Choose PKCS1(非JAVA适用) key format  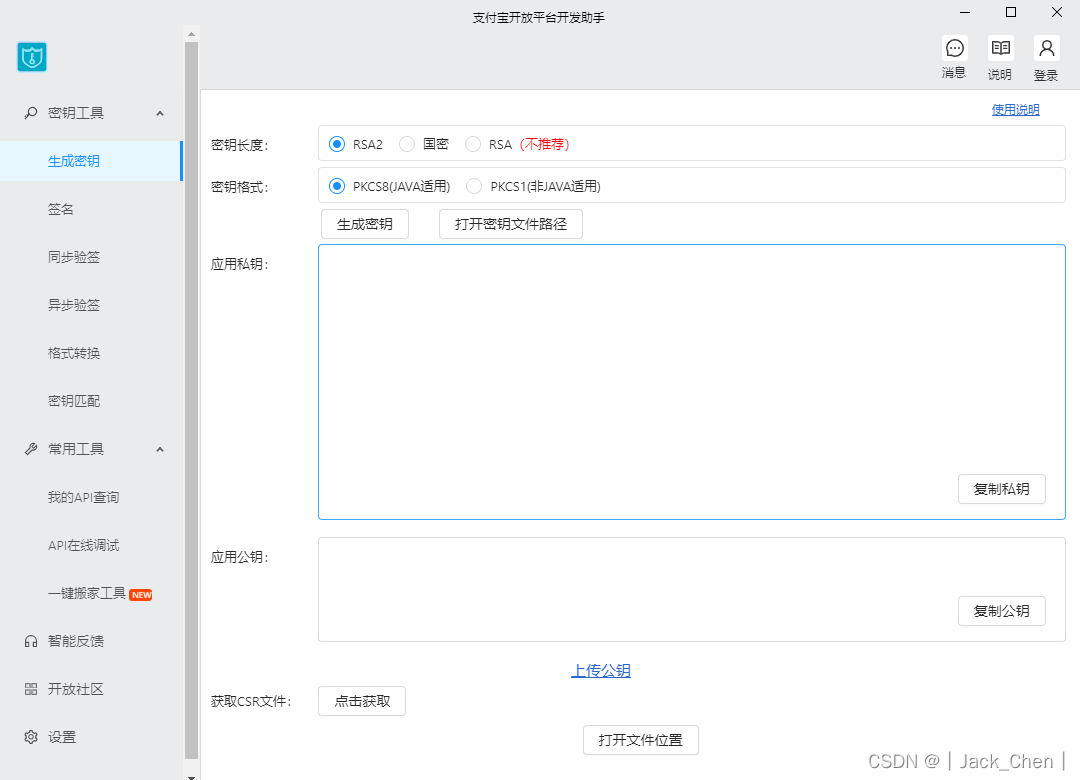[x=474, y=186]
